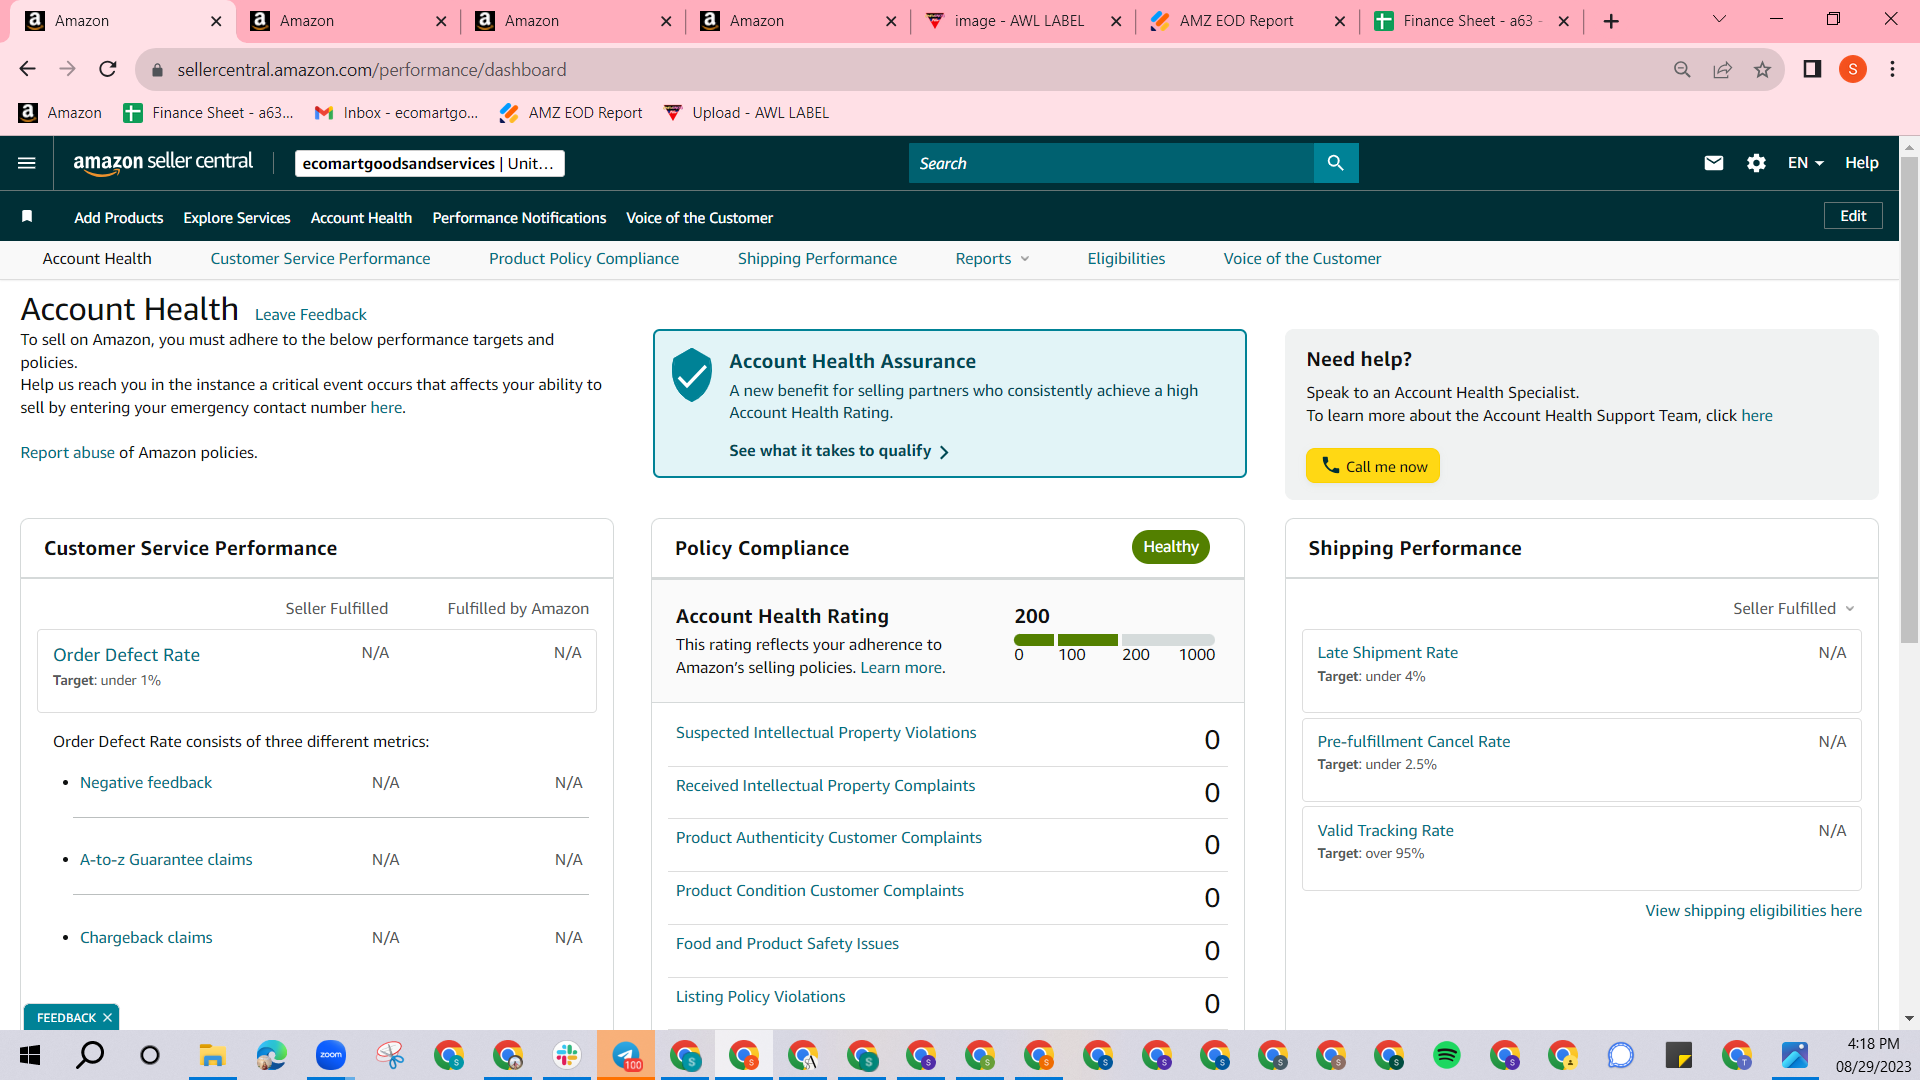
Task: Open the Windows Start menu
Action: click(30, 1055)
